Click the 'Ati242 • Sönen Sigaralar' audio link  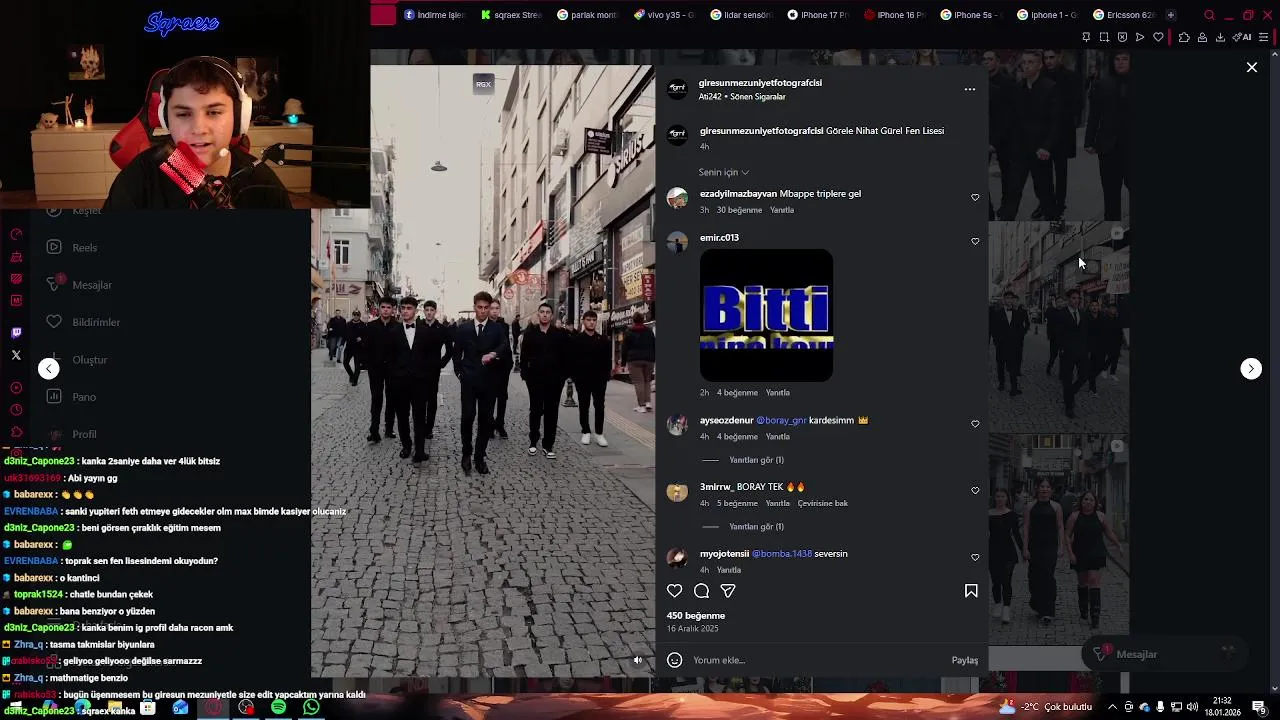[x=742, y=97]
